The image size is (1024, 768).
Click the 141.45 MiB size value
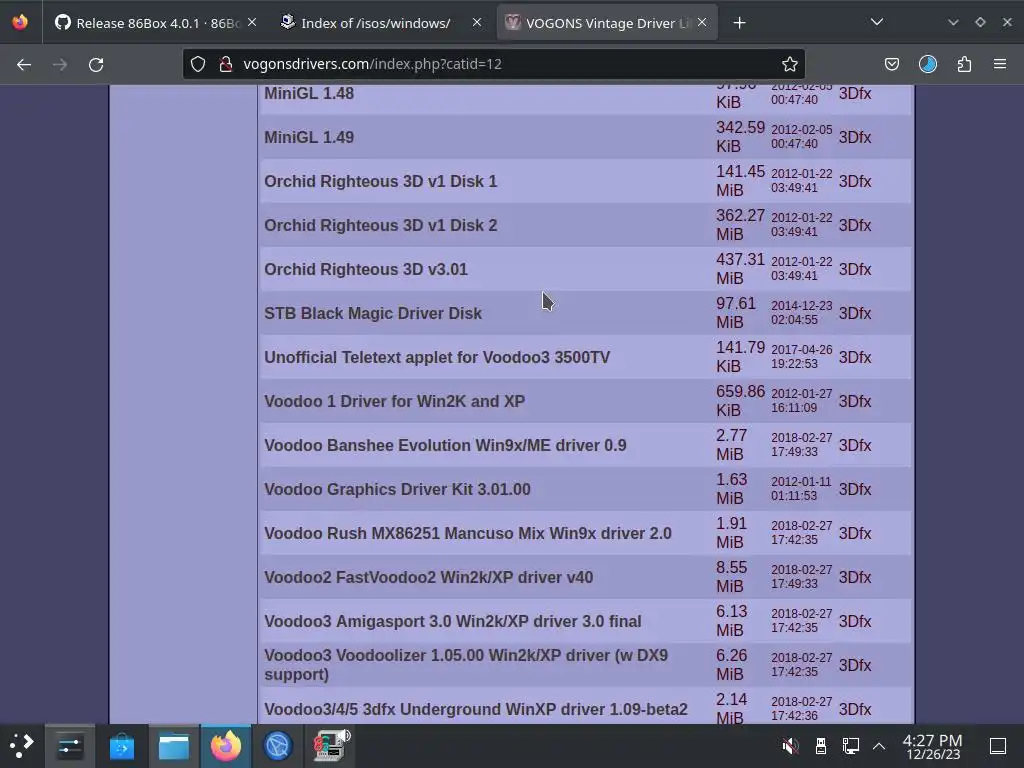pos(740,181)
